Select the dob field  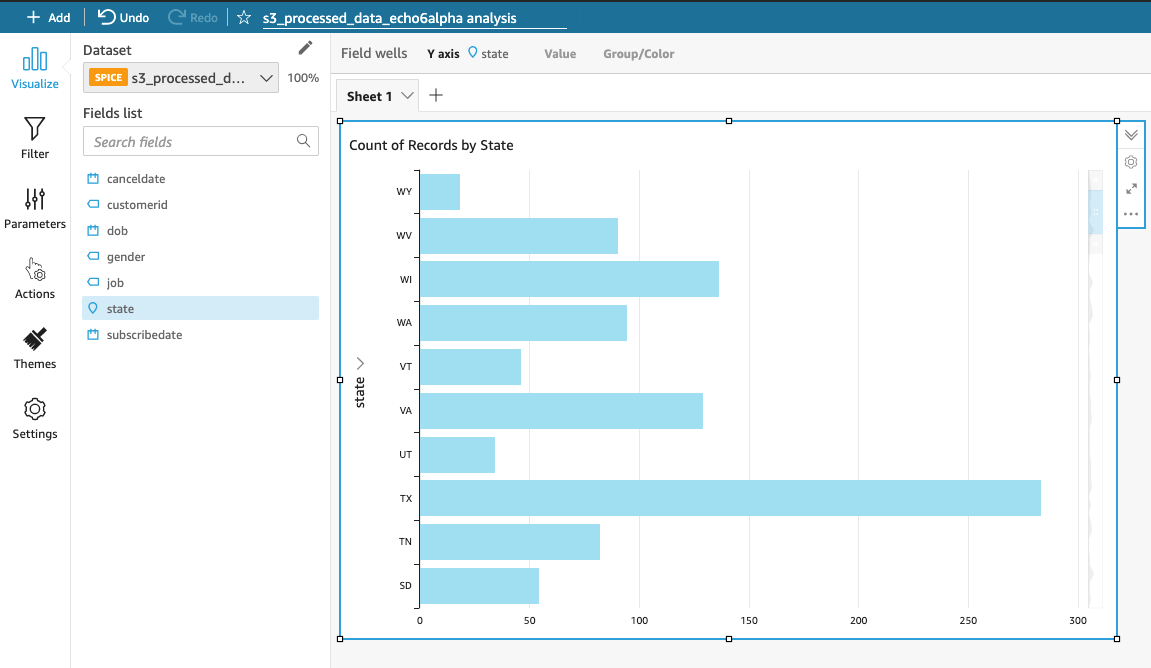200,230
